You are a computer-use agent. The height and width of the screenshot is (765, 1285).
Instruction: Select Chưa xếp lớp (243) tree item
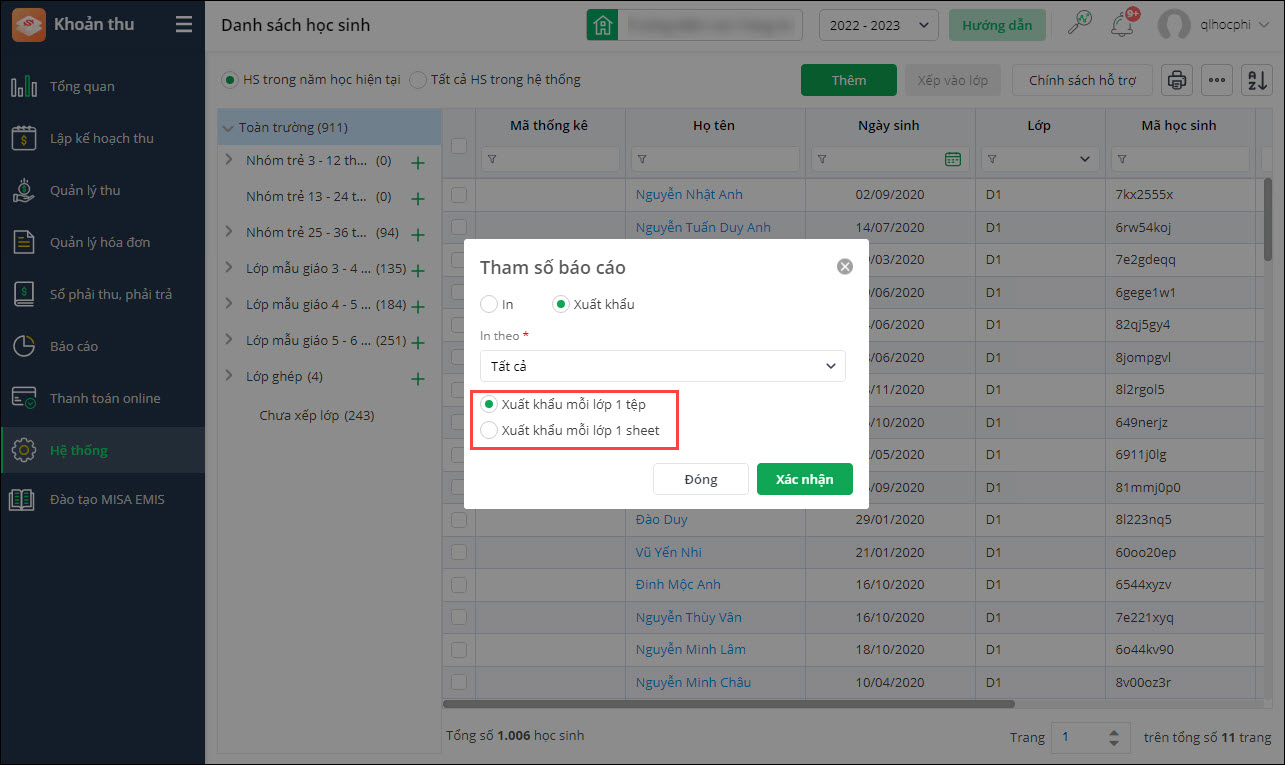(x=316, y=415)
